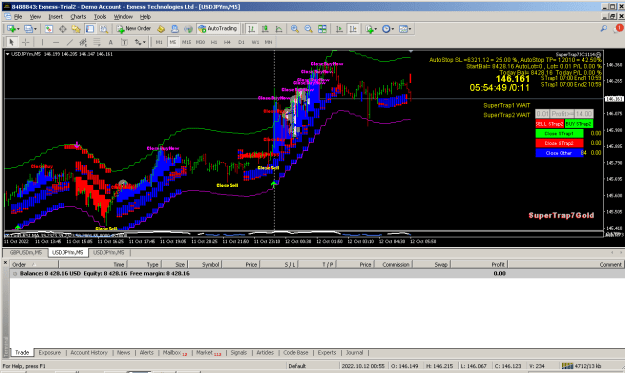Viewport: 625px width, 373px height.
Task: Expand the Periods dropdown arrow
Action: [x=393, y=29]
